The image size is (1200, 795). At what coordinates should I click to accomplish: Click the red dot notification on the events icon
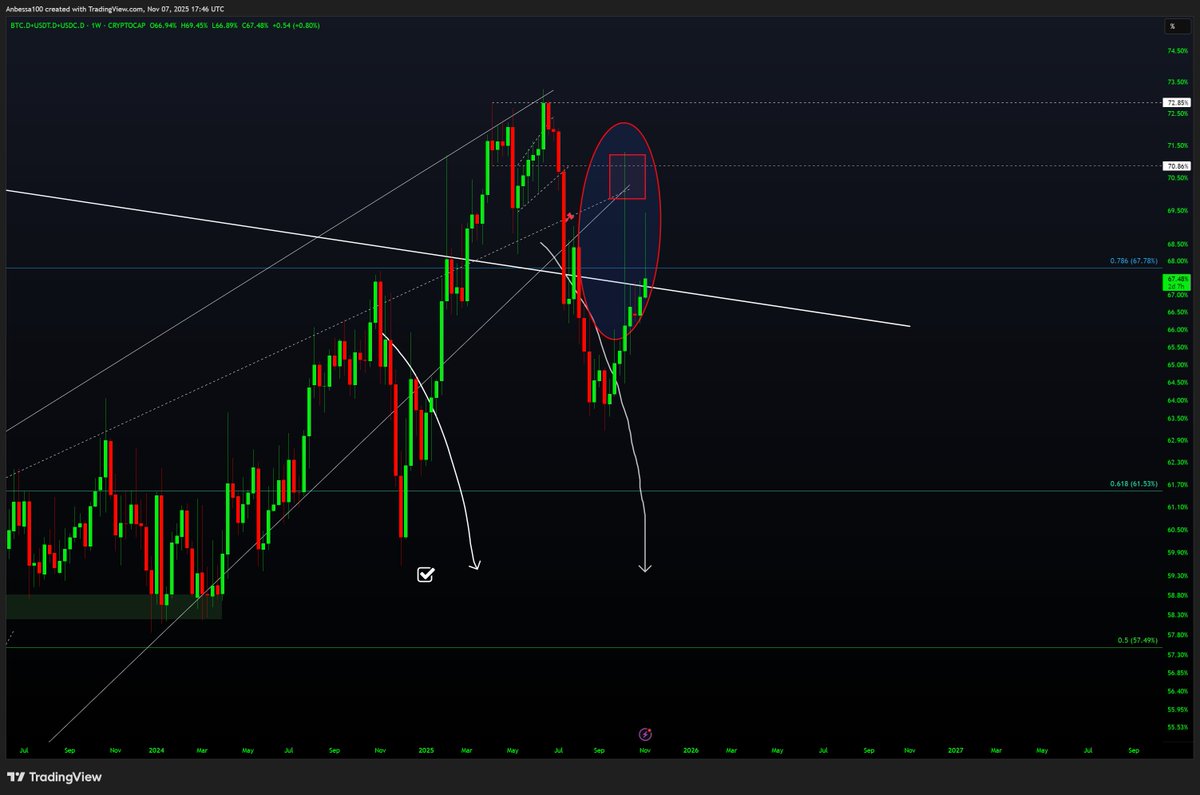click(x=651, y=728)
